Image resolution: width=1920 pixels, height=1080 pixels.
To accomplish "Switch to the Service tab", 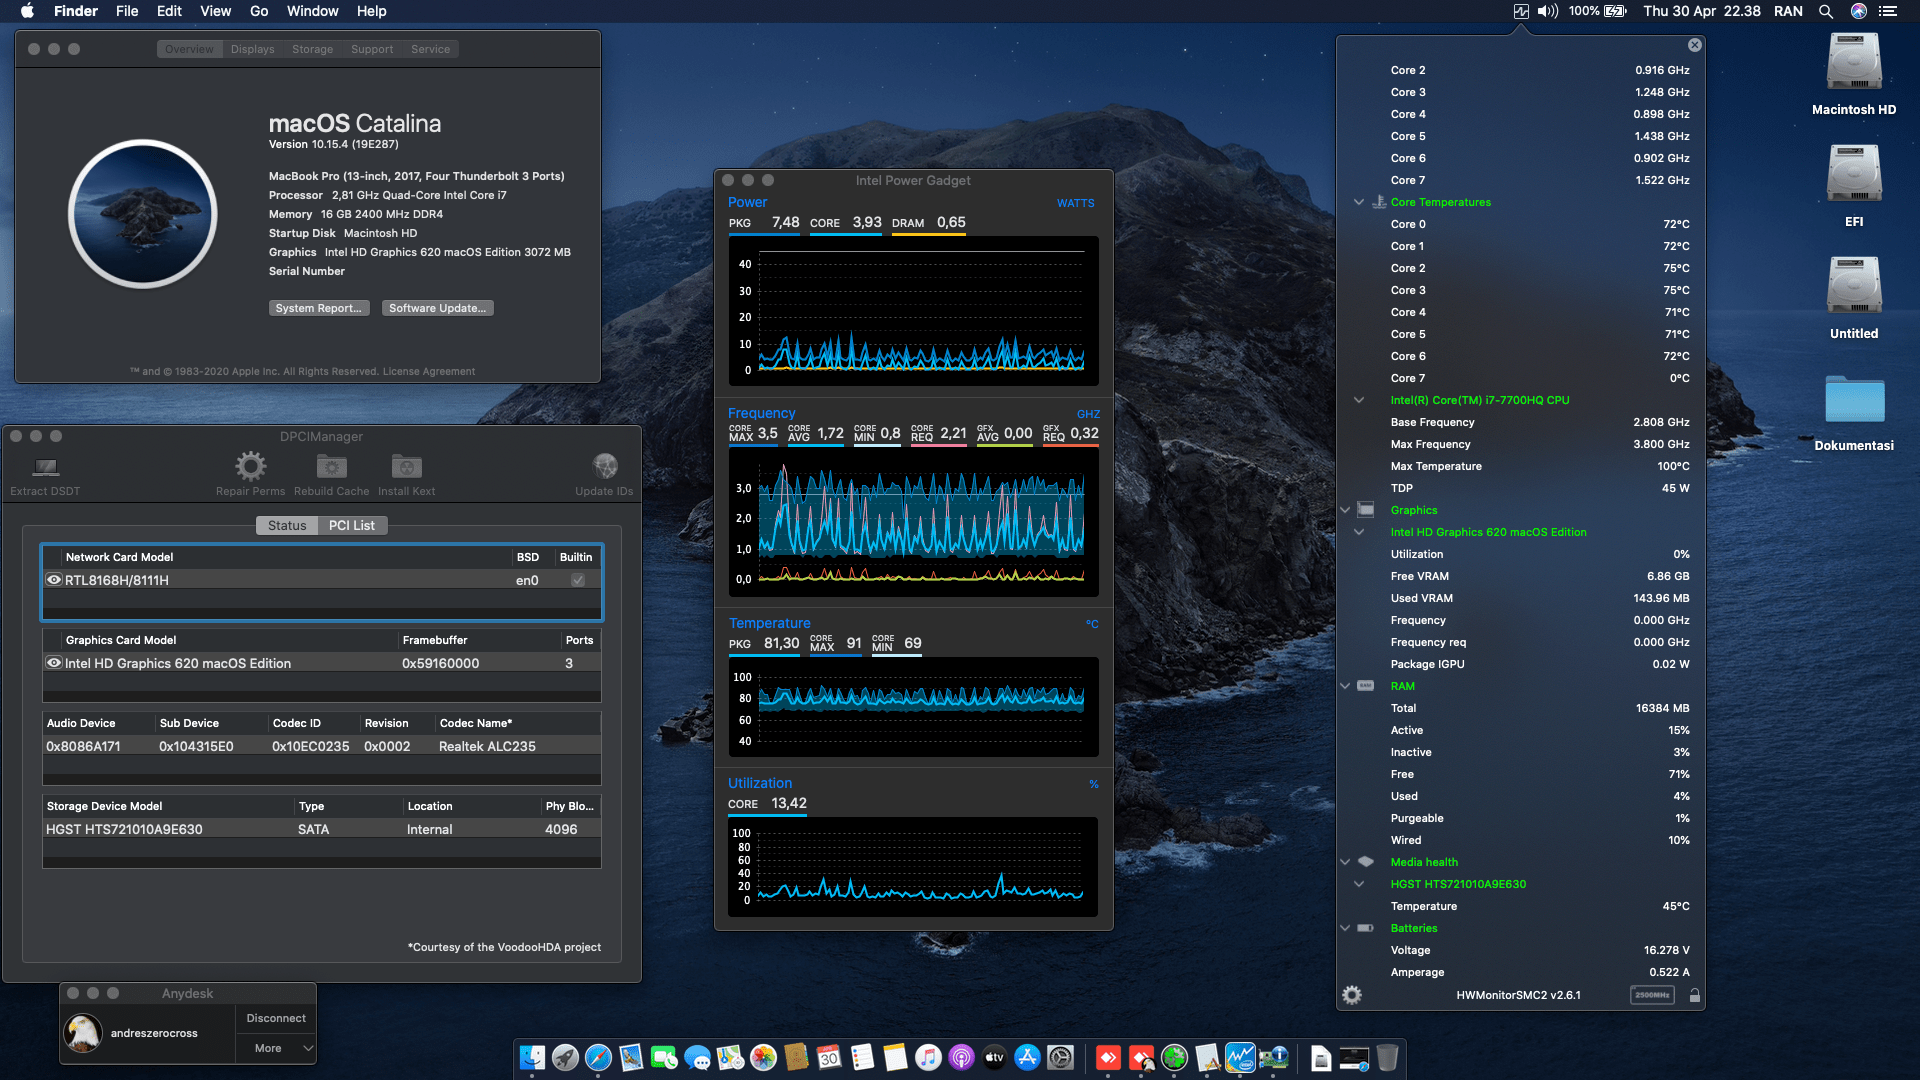I will pos(430,49).
